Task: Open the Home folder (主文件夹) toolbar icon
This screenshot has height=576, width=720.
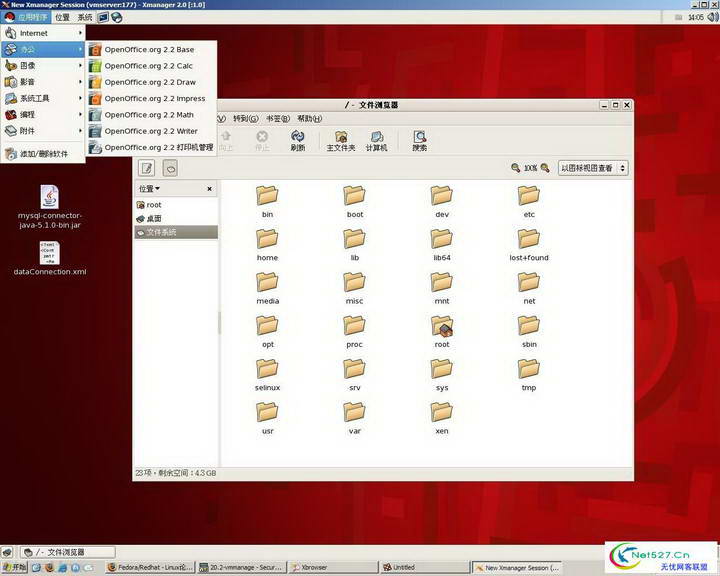Action: tap(341, 140)
